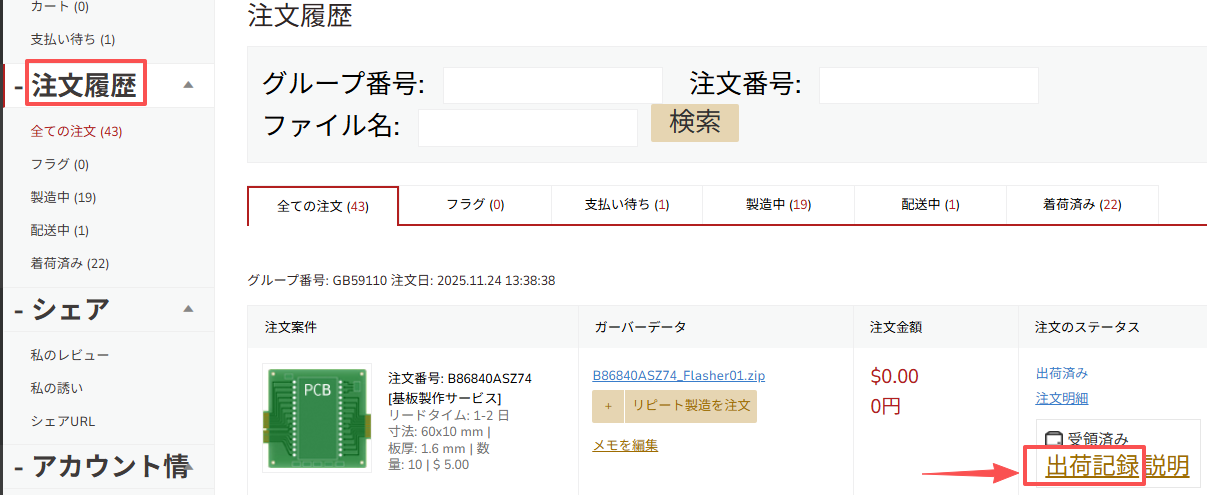
Task: Switch to the フラグ (0) tab
Action: [x=475, y=205]
